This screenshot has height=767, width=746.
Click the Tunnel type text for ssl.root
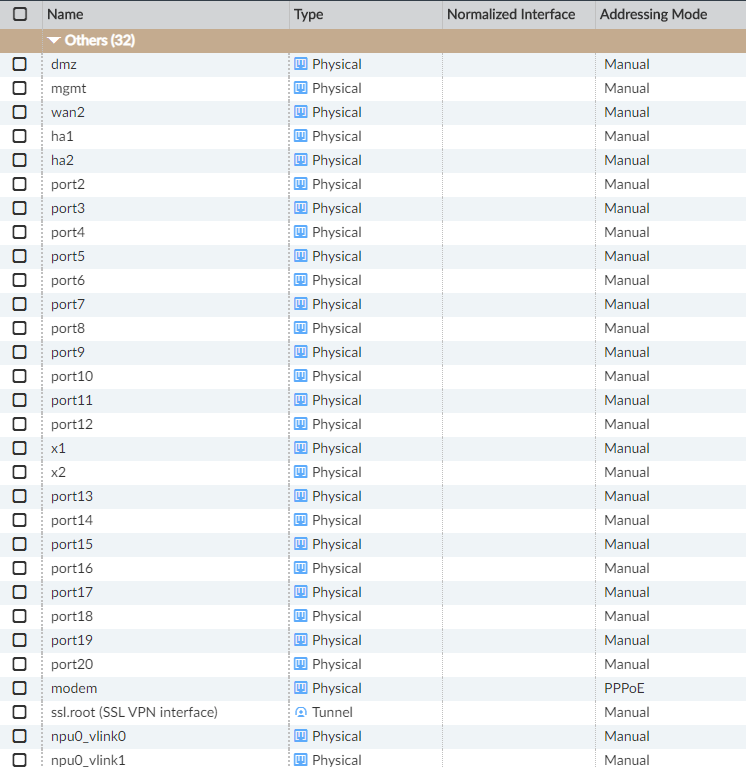[x=332, y=712]
